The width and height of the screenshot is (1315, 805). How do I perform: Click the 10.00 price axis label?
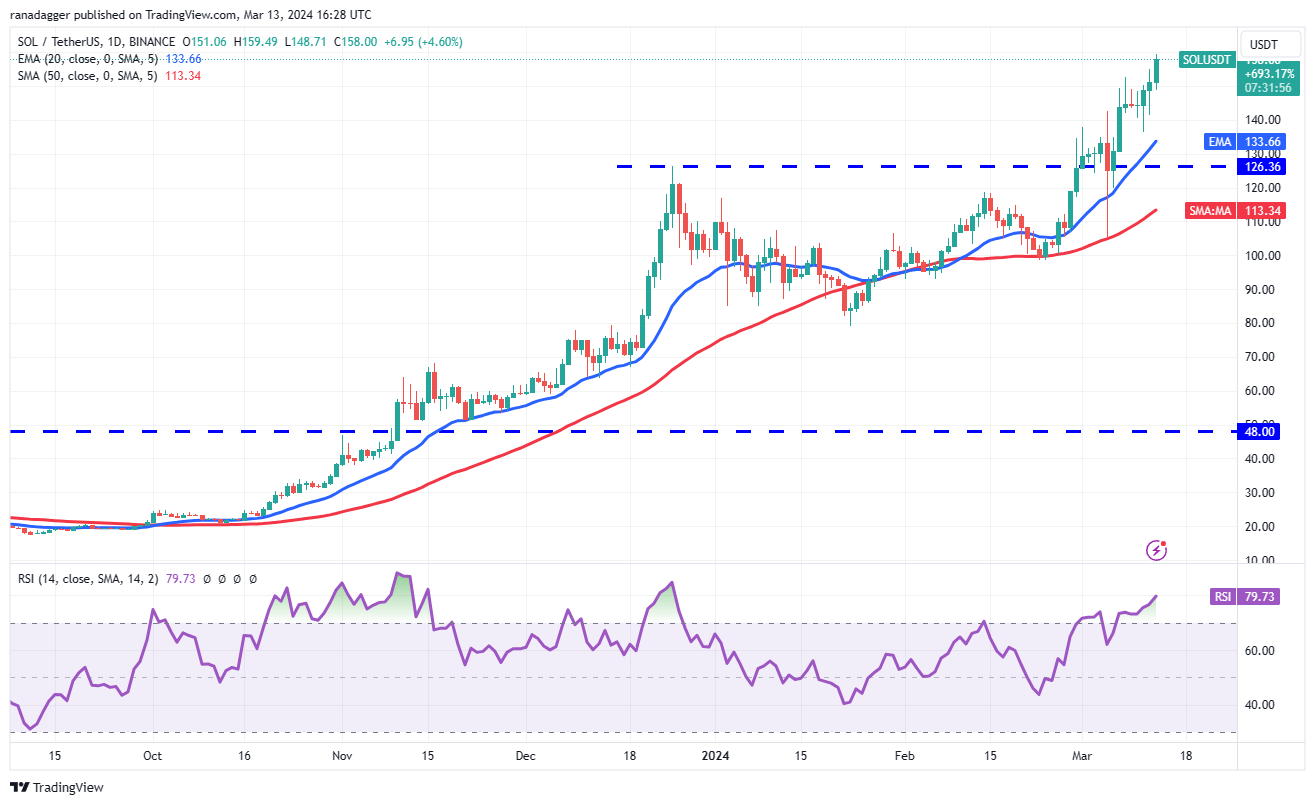(1259, 560)
